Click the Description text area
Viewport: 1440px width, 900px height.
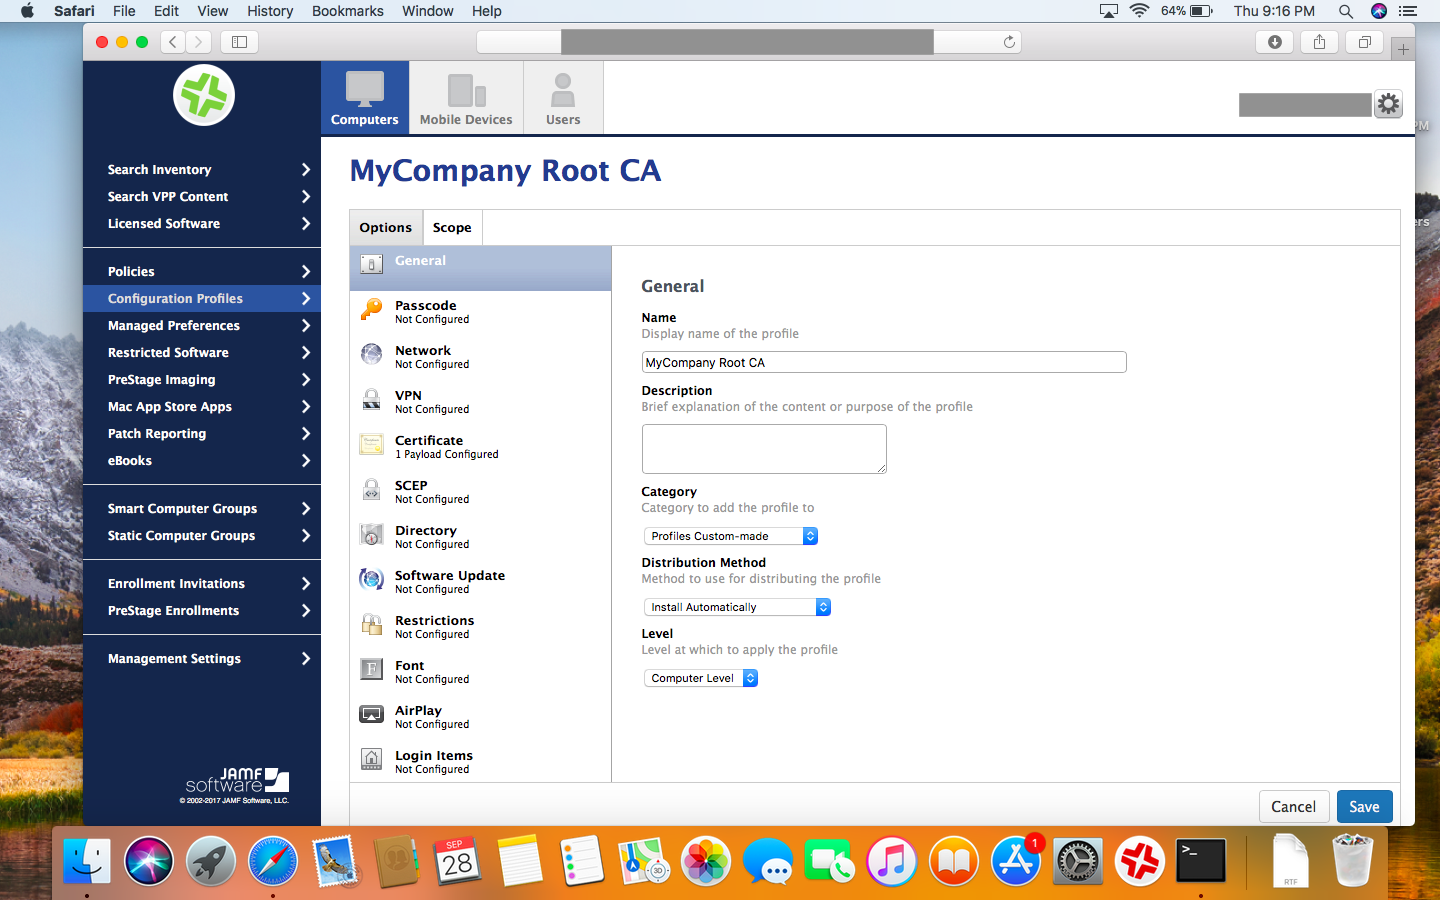(x=764, y=449)
